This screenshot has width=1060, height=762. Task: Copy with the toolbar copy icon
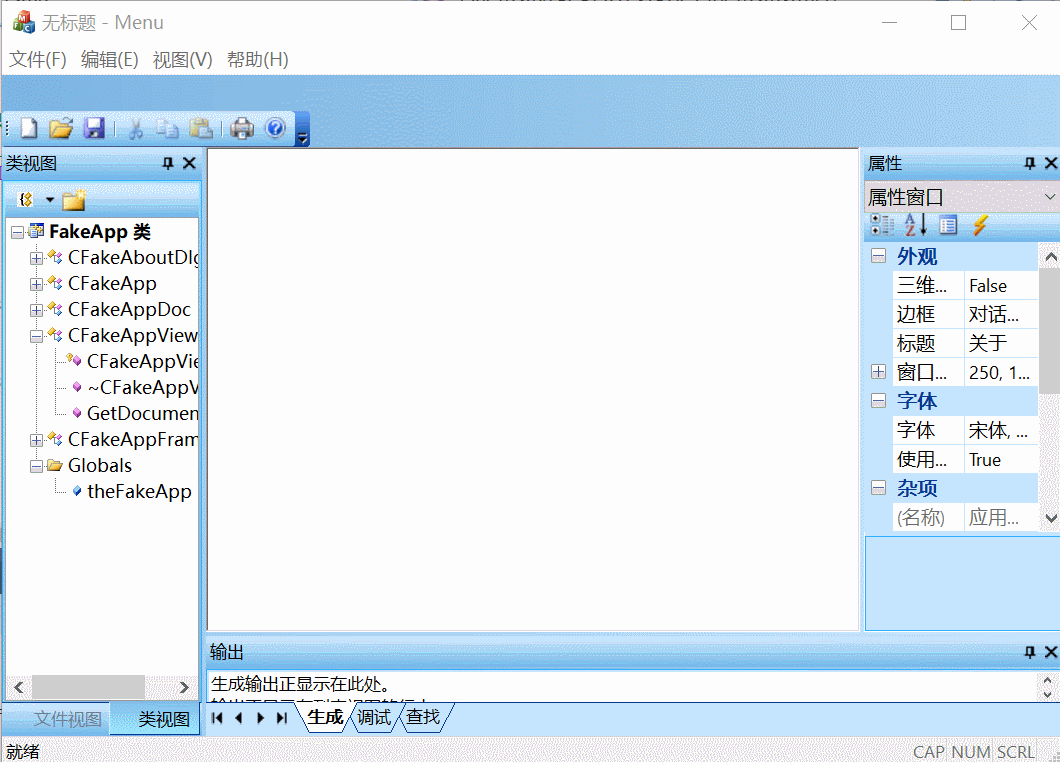[167, 128]
